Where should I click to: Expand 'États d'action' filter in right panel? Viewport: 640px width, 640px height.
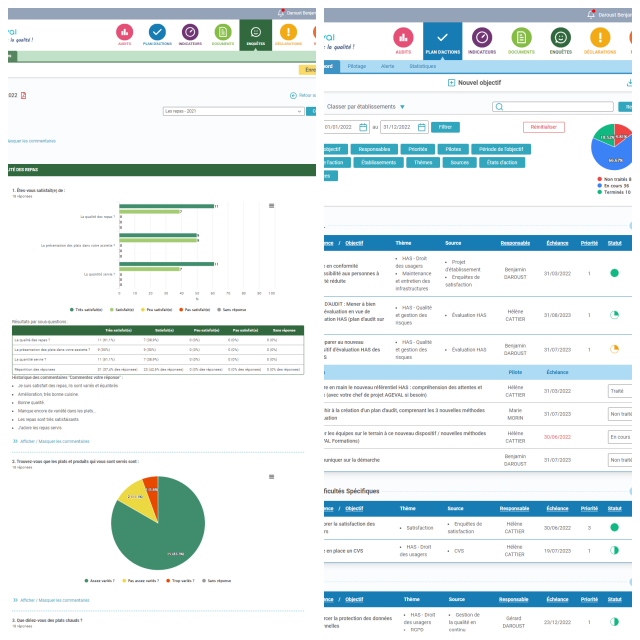[502, 162]
